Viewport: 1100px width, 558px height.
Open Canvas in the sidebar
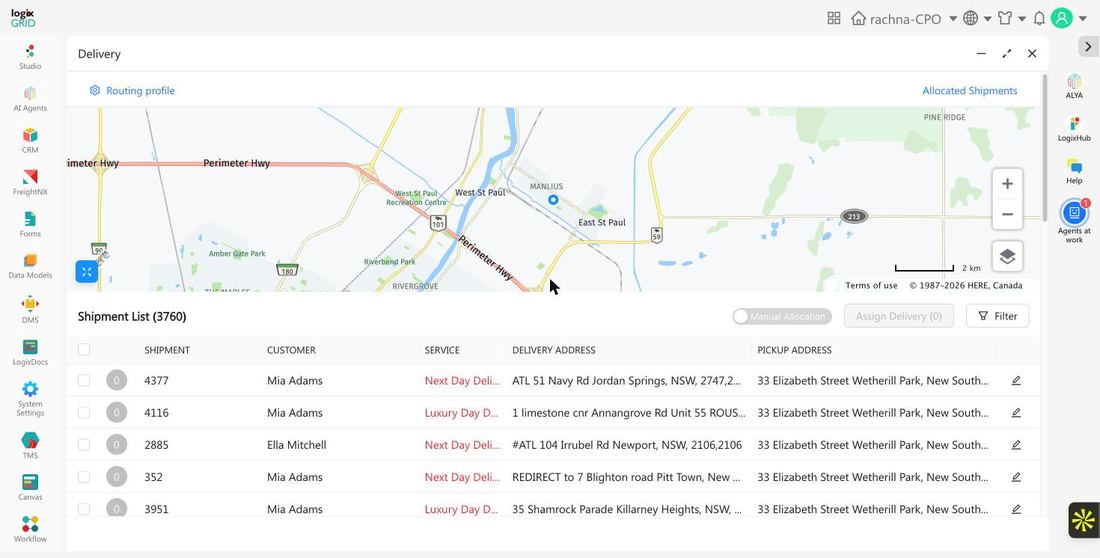(29, 488)
